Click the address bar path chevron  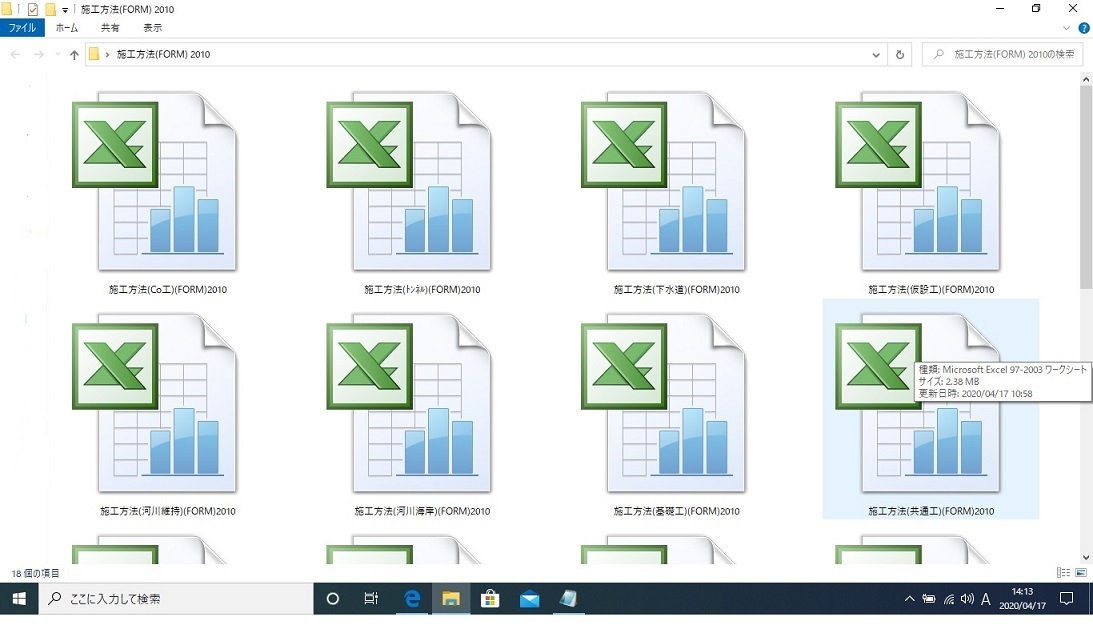(x=107, y=54)
